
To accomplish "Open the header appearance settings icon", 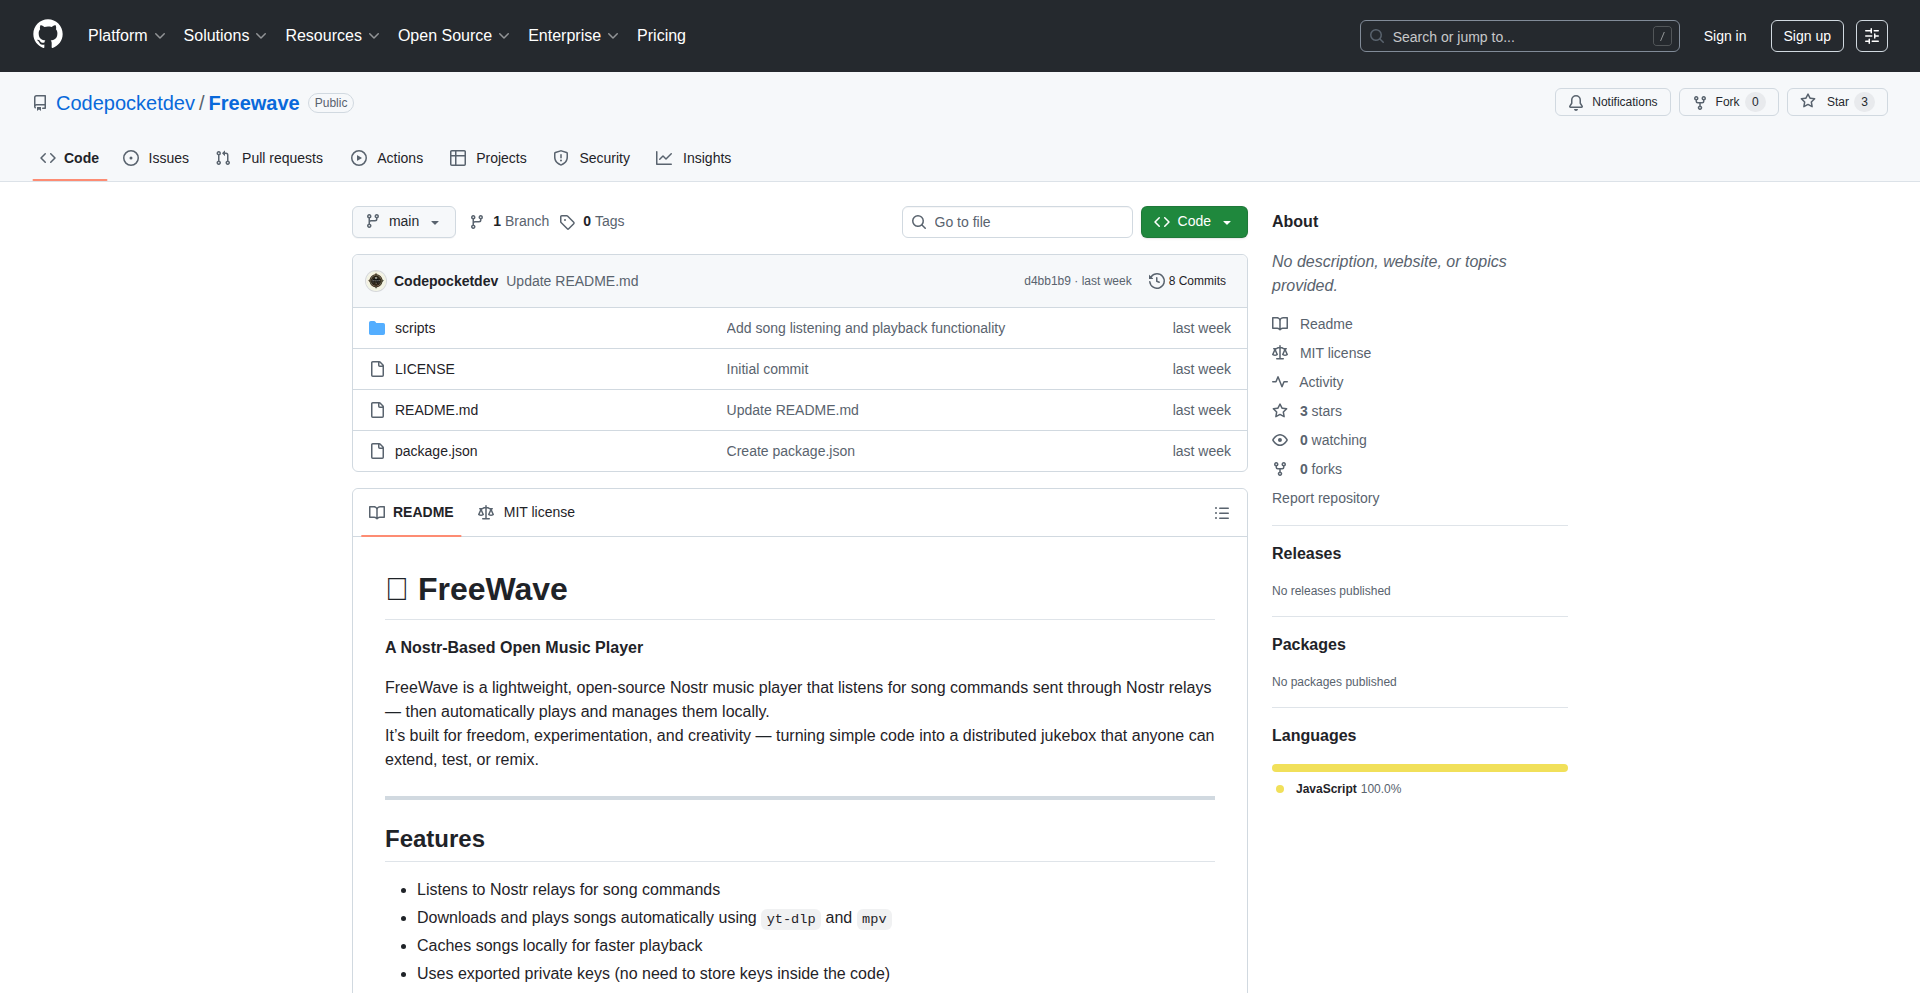I will [1871, 36].
